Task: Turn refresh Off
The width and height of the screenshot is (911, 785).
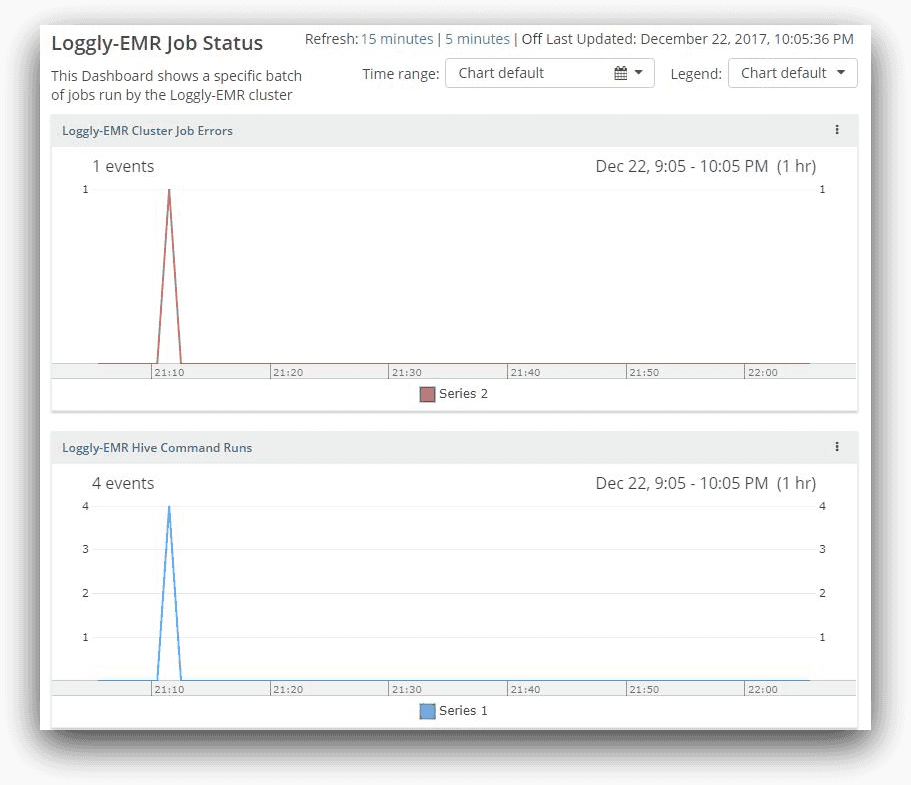Action: point(532,39)
